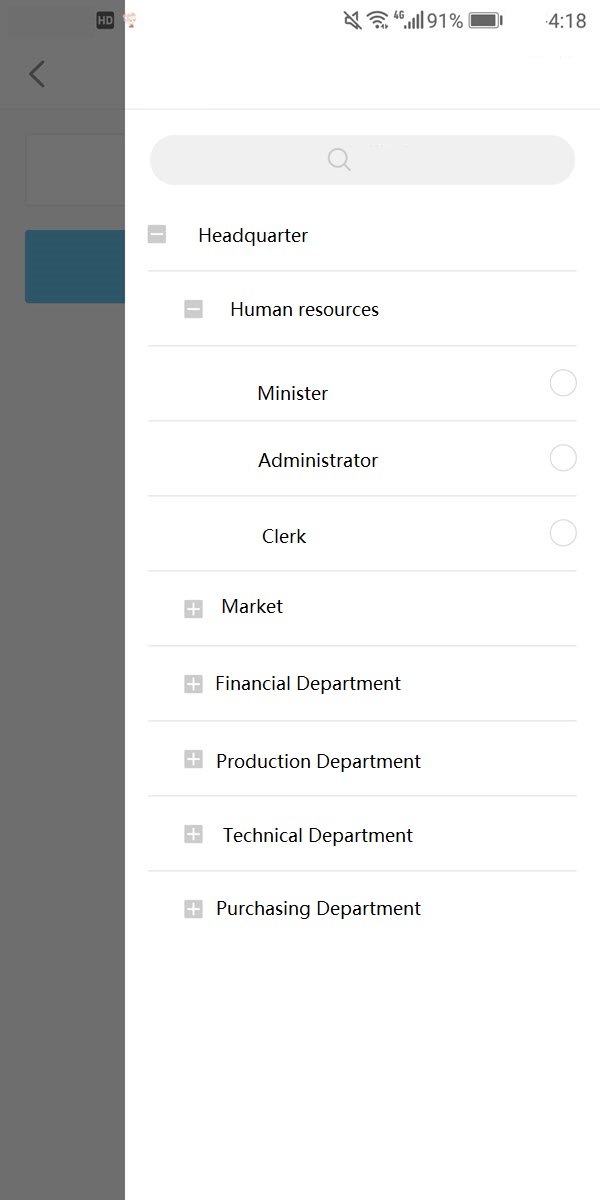Screen dimensions: 600x1200
Task: Click the back arrow at top left
Action: 36,73
